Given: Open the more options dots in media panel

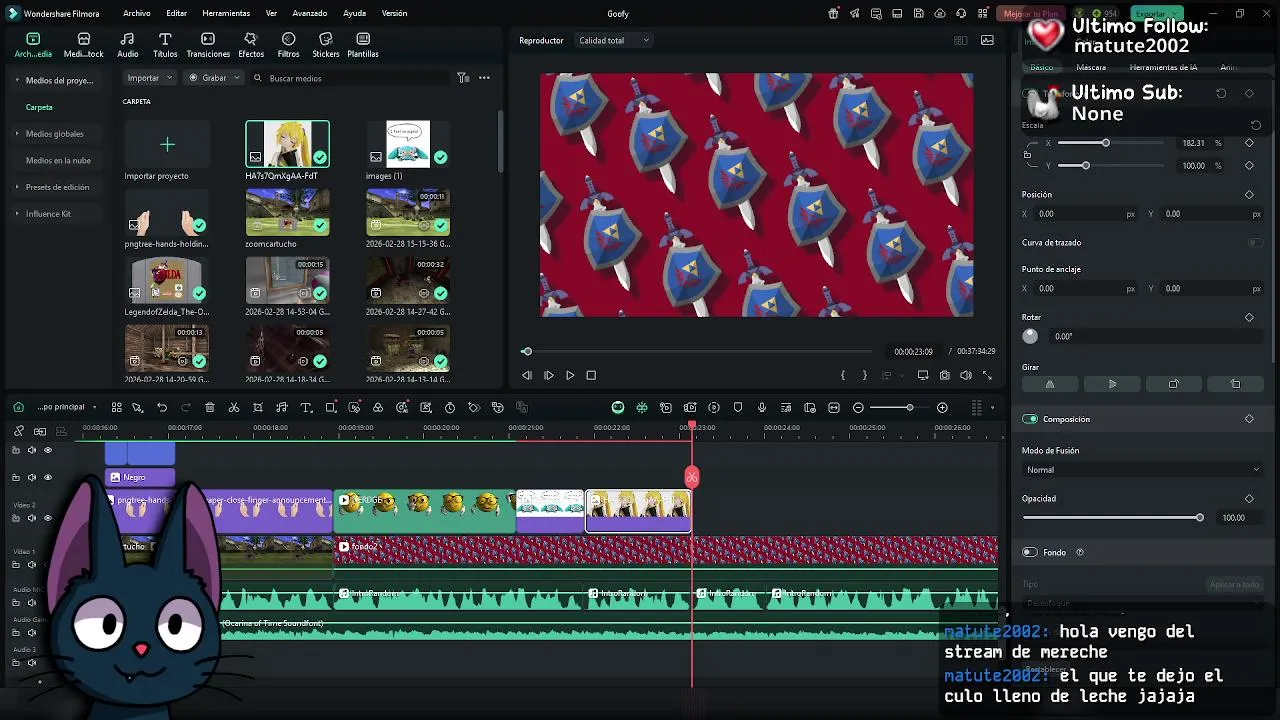Looking at the screenshot, I should coord(484,78).
